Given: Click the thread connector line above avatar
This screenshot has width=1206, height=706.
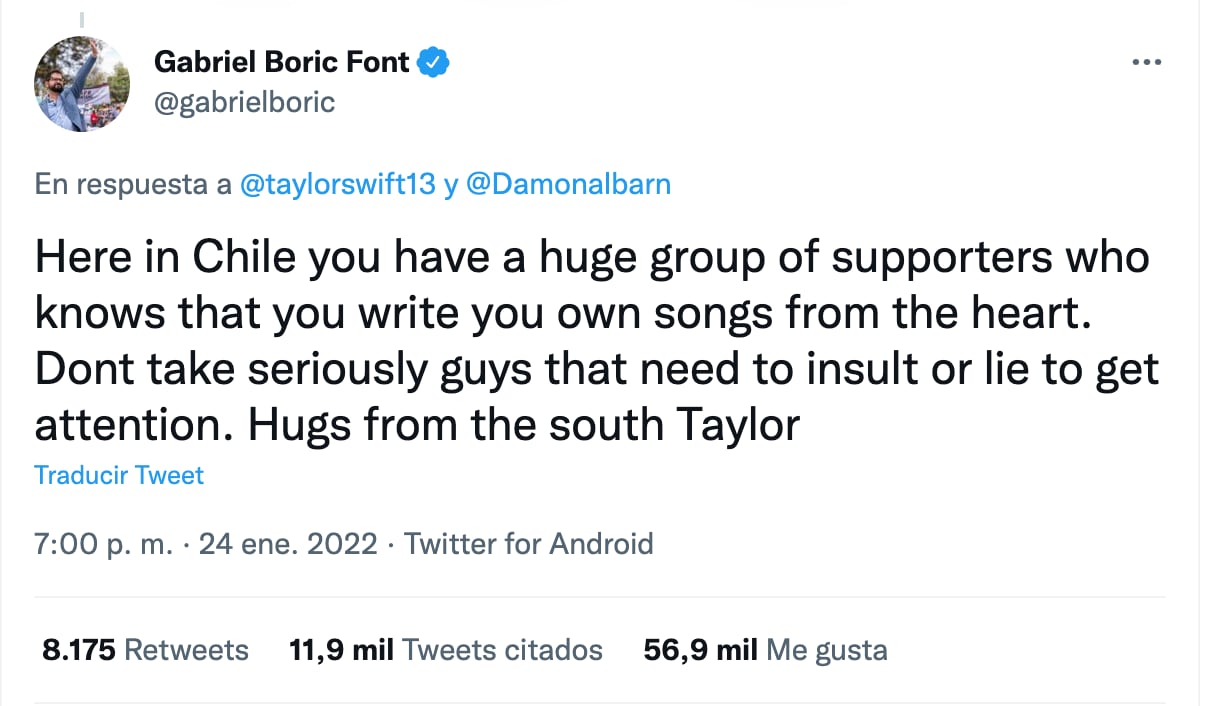Looking at the screenshot, I should (x=81, y=17).
